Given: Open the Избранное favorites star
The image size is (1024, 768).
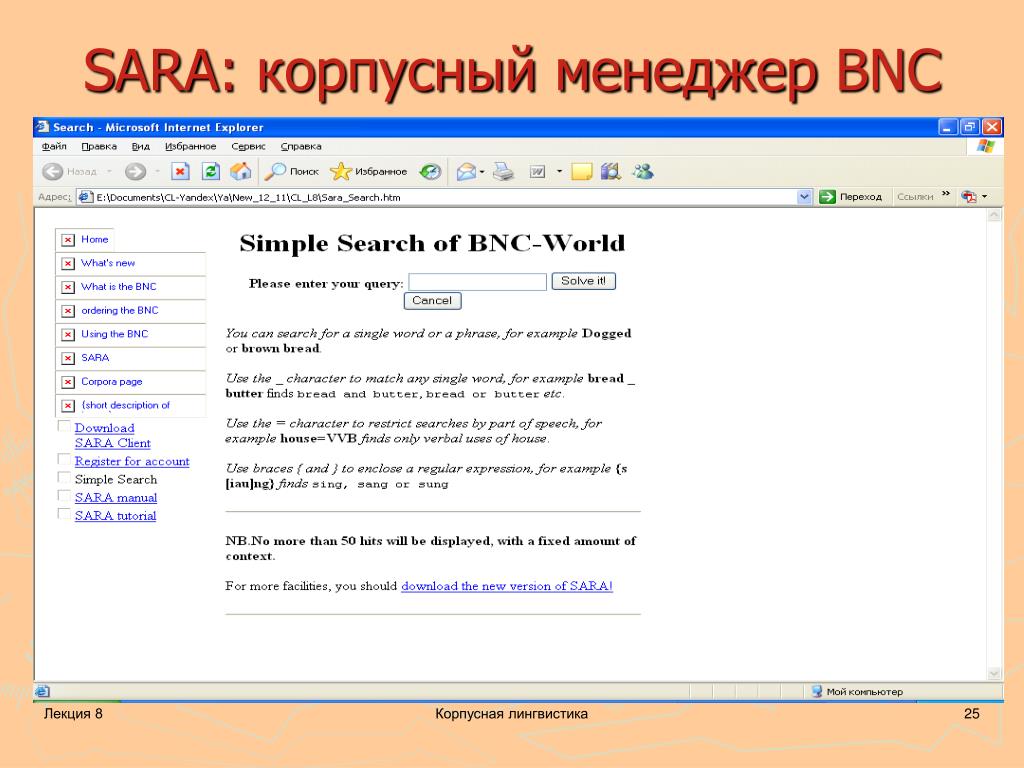Looking at the screenshot, I should click(368, 172).
